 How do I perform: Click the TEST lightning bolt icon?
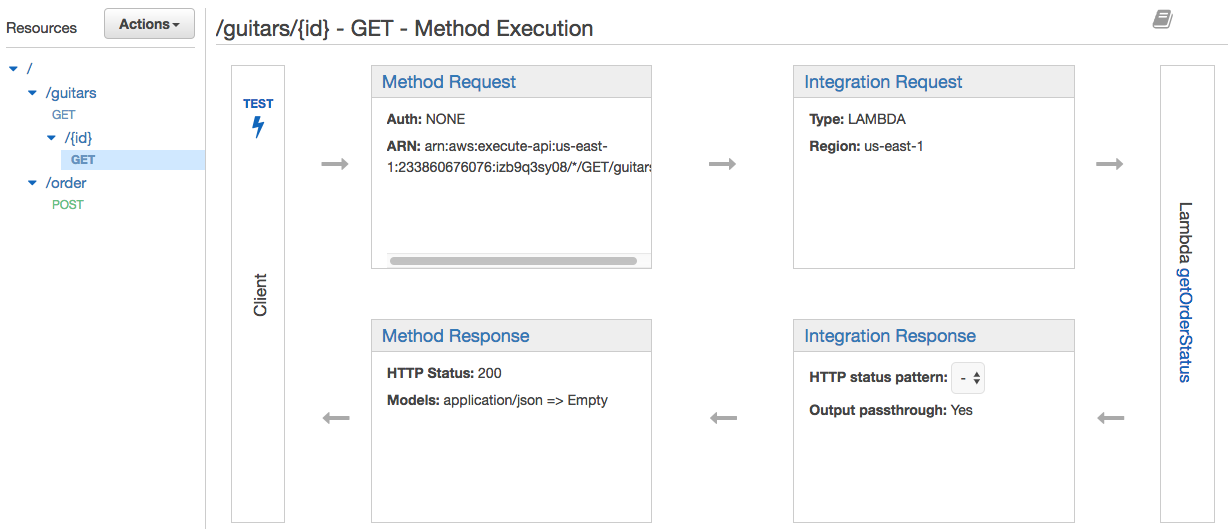click(x=258, y=127)
